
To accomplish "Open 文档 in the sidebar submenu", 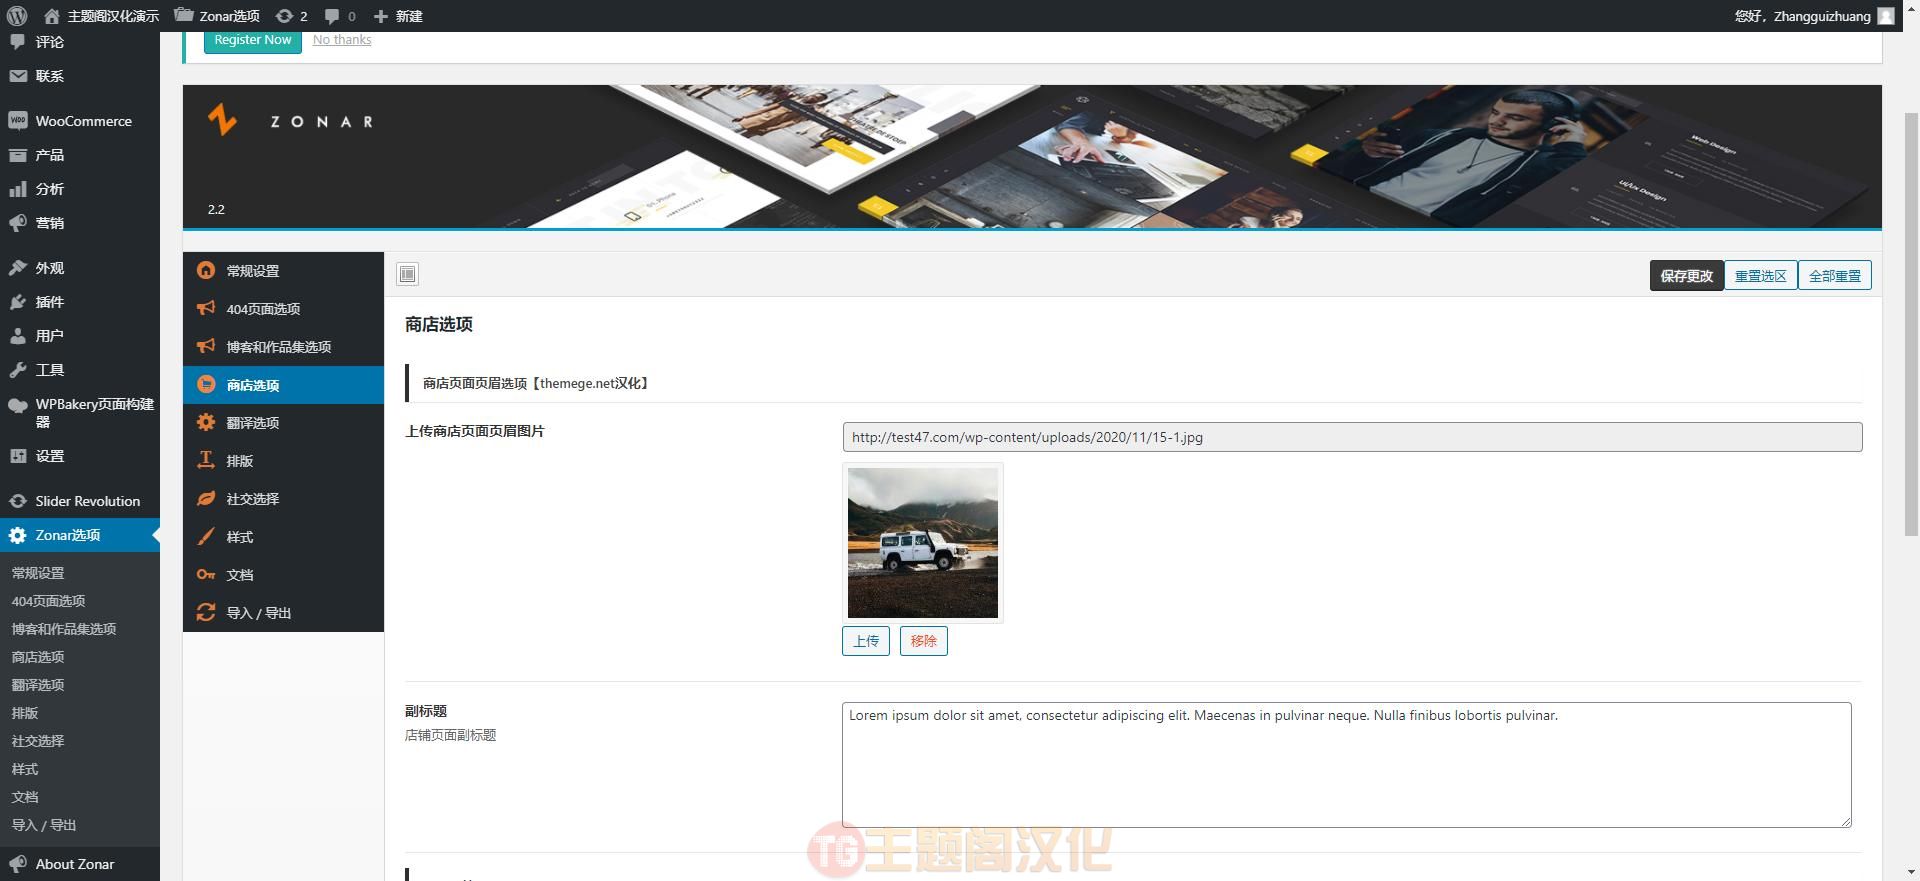I will [x=25, y=797].
